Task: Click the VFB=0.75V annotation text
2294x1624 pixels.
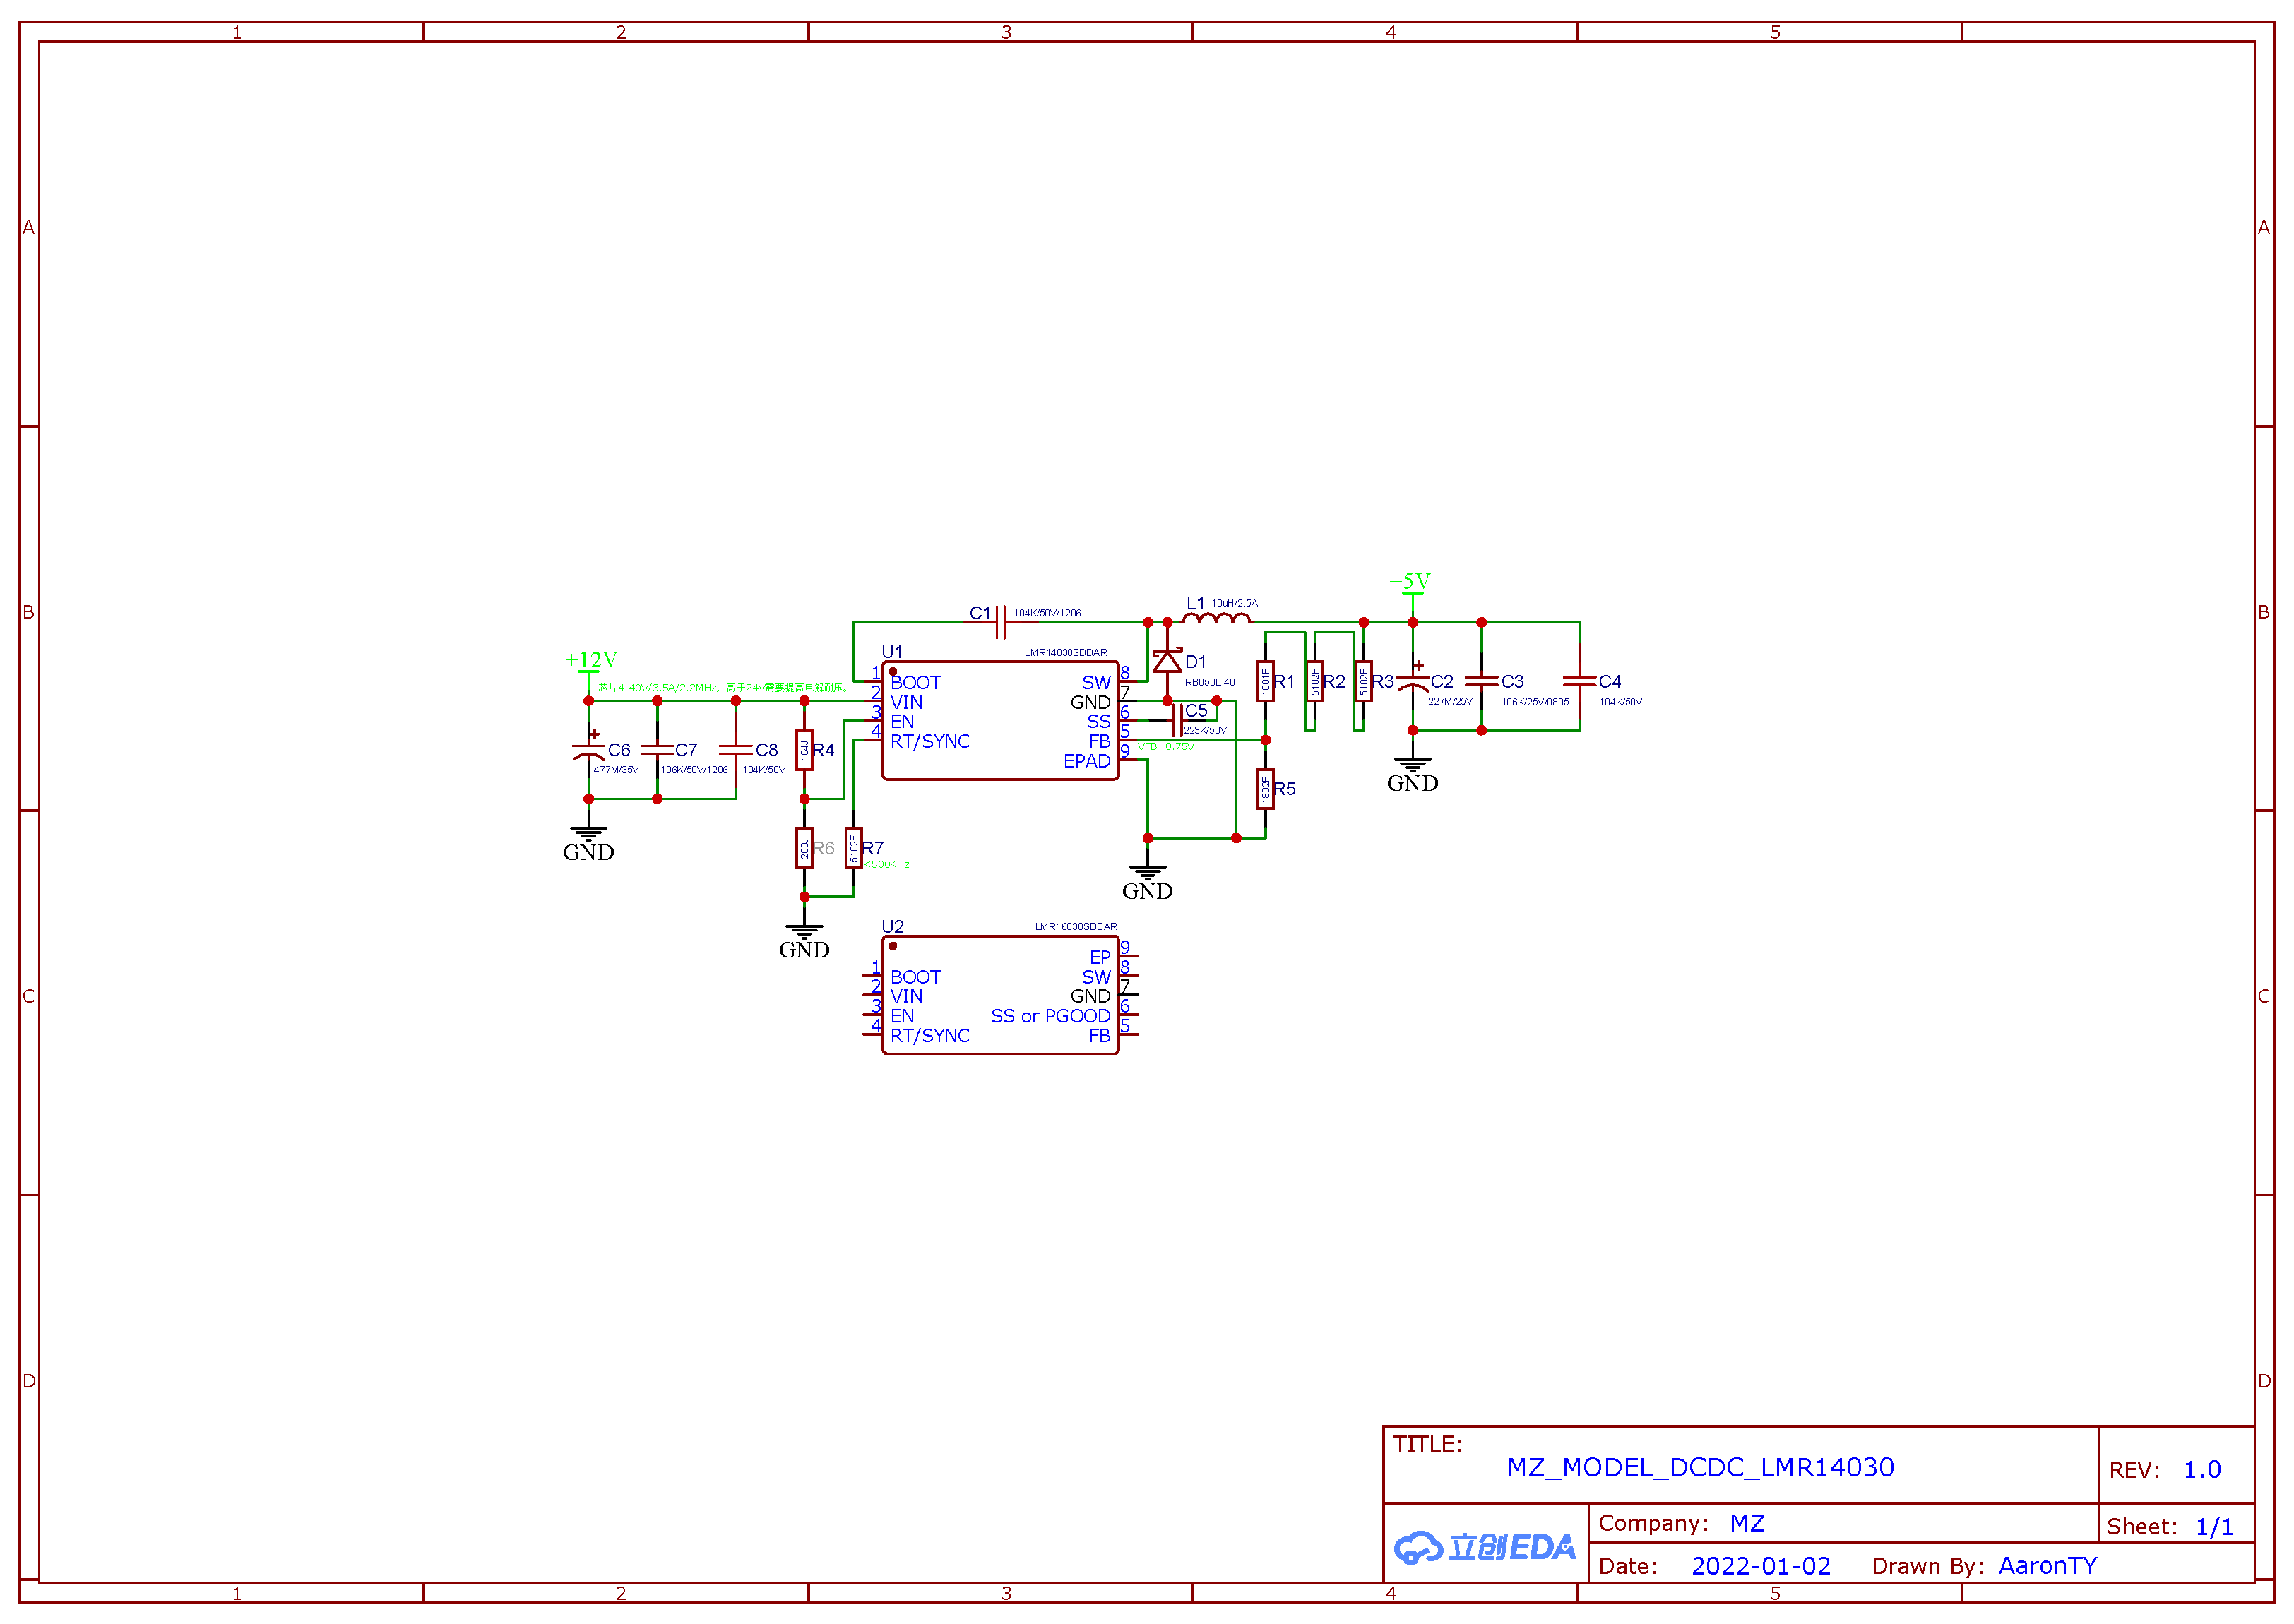Action: pyautogui.click(x=1166, y=747)
